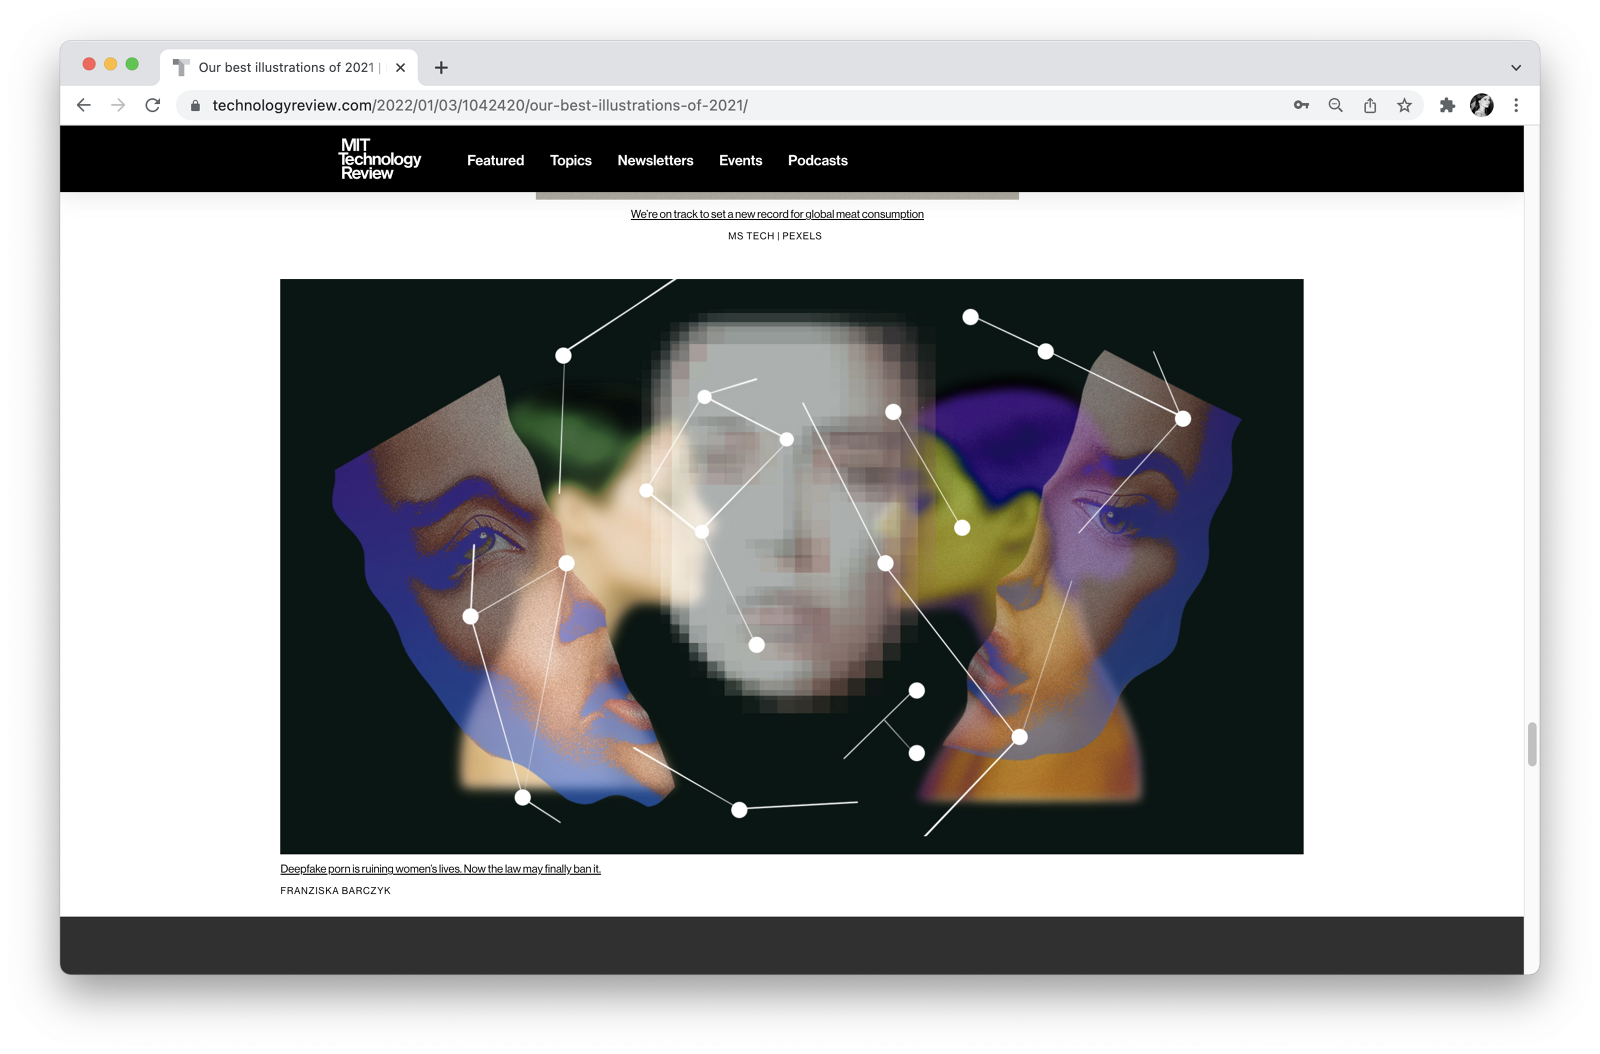1600x1054 pixels.
Task: Bookmark this page with the star icon
Action: 1404,105
